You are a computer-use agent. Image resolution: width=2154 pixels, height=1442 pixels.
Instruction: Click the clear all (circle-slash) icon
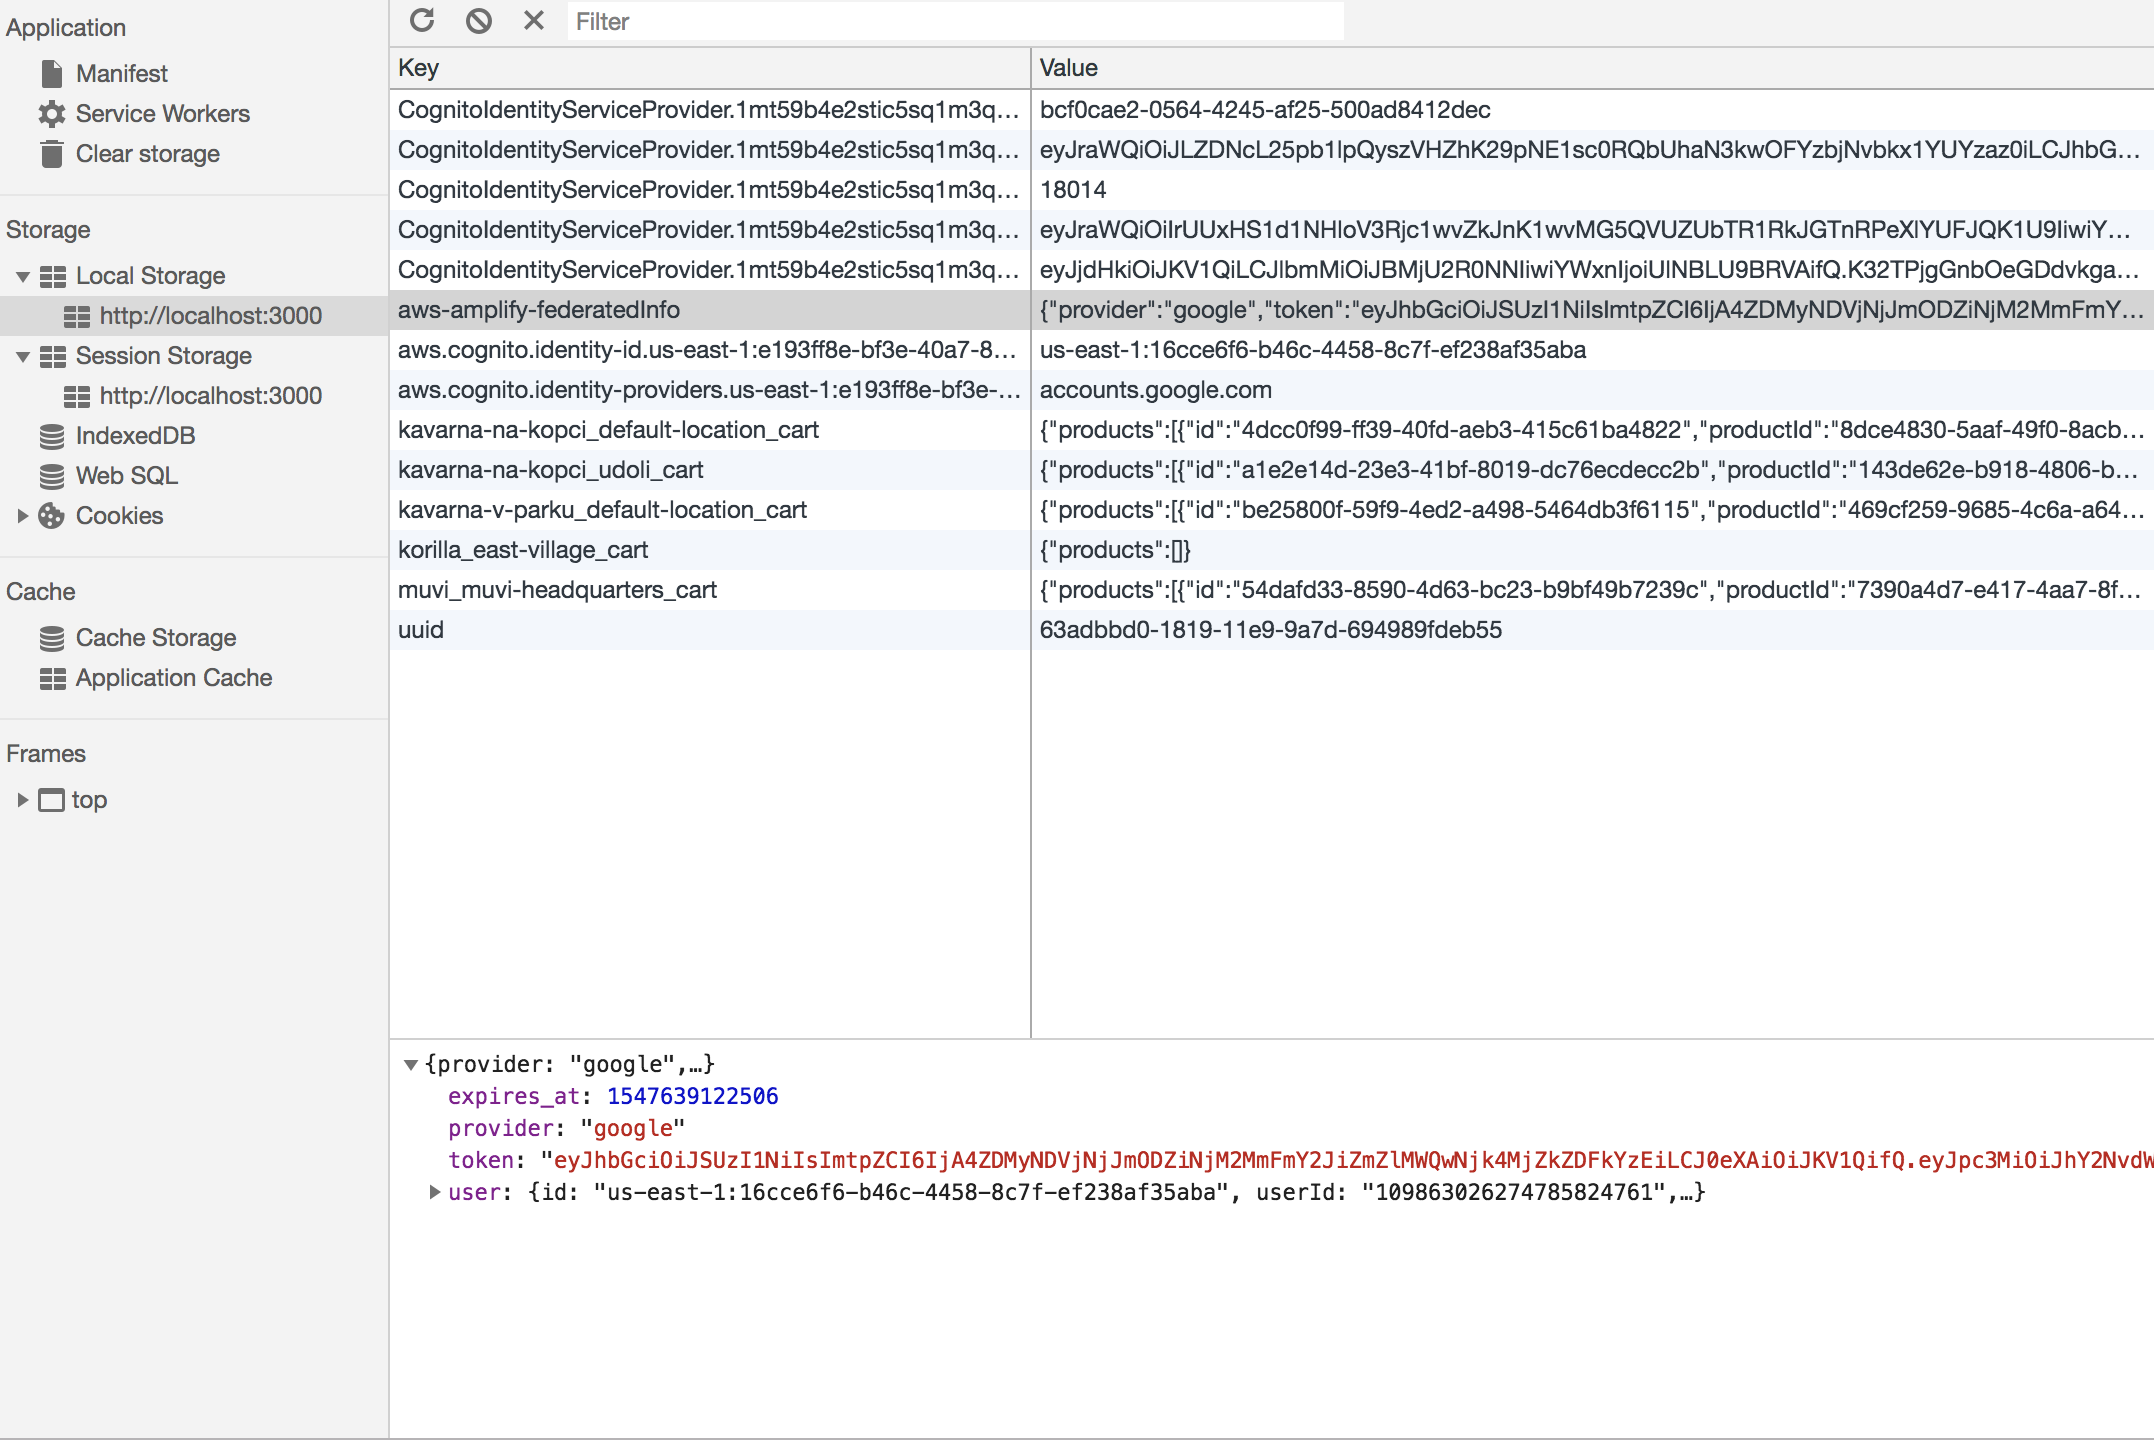(479, 21)
